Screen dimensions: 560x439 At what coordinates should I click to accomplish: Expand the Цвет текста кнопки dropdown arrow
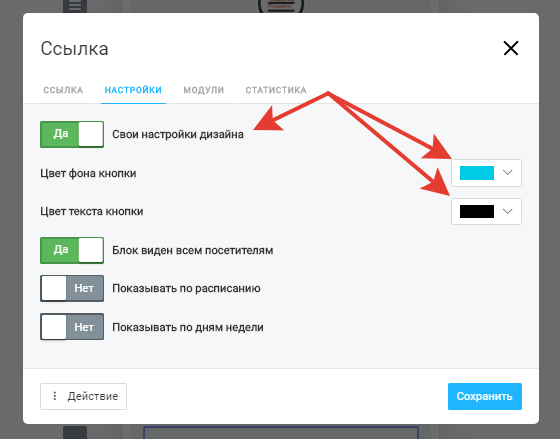[508, 211]
